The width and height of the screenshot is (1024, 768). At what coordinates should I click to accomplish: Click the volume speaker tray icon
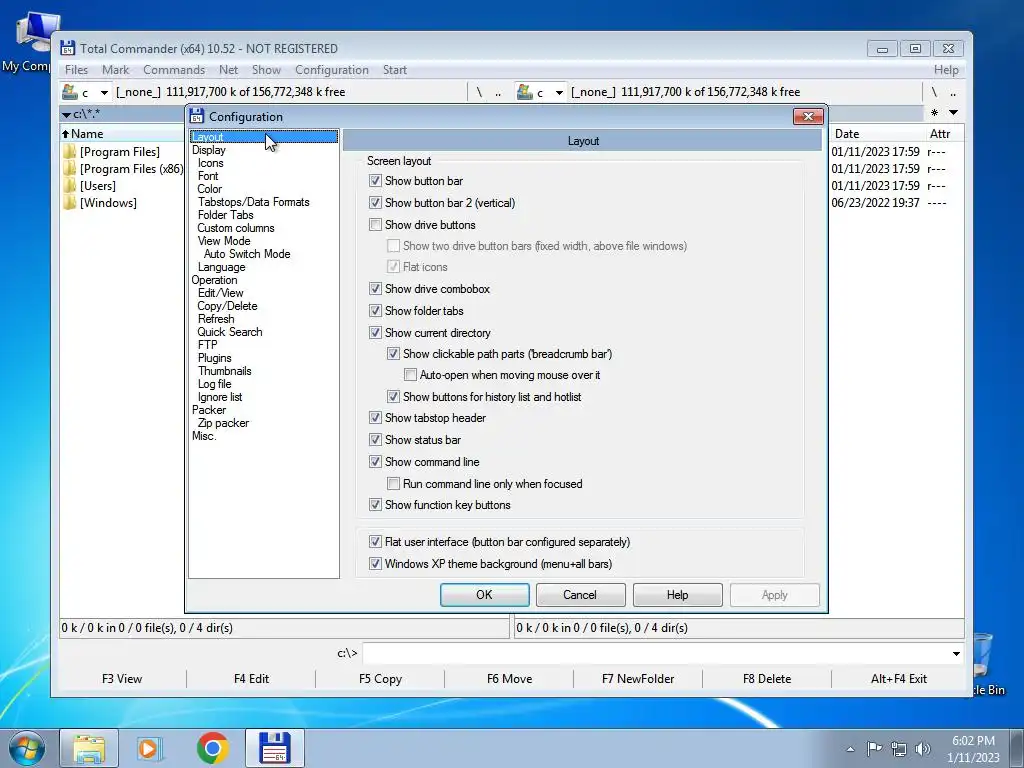[922, 749]
